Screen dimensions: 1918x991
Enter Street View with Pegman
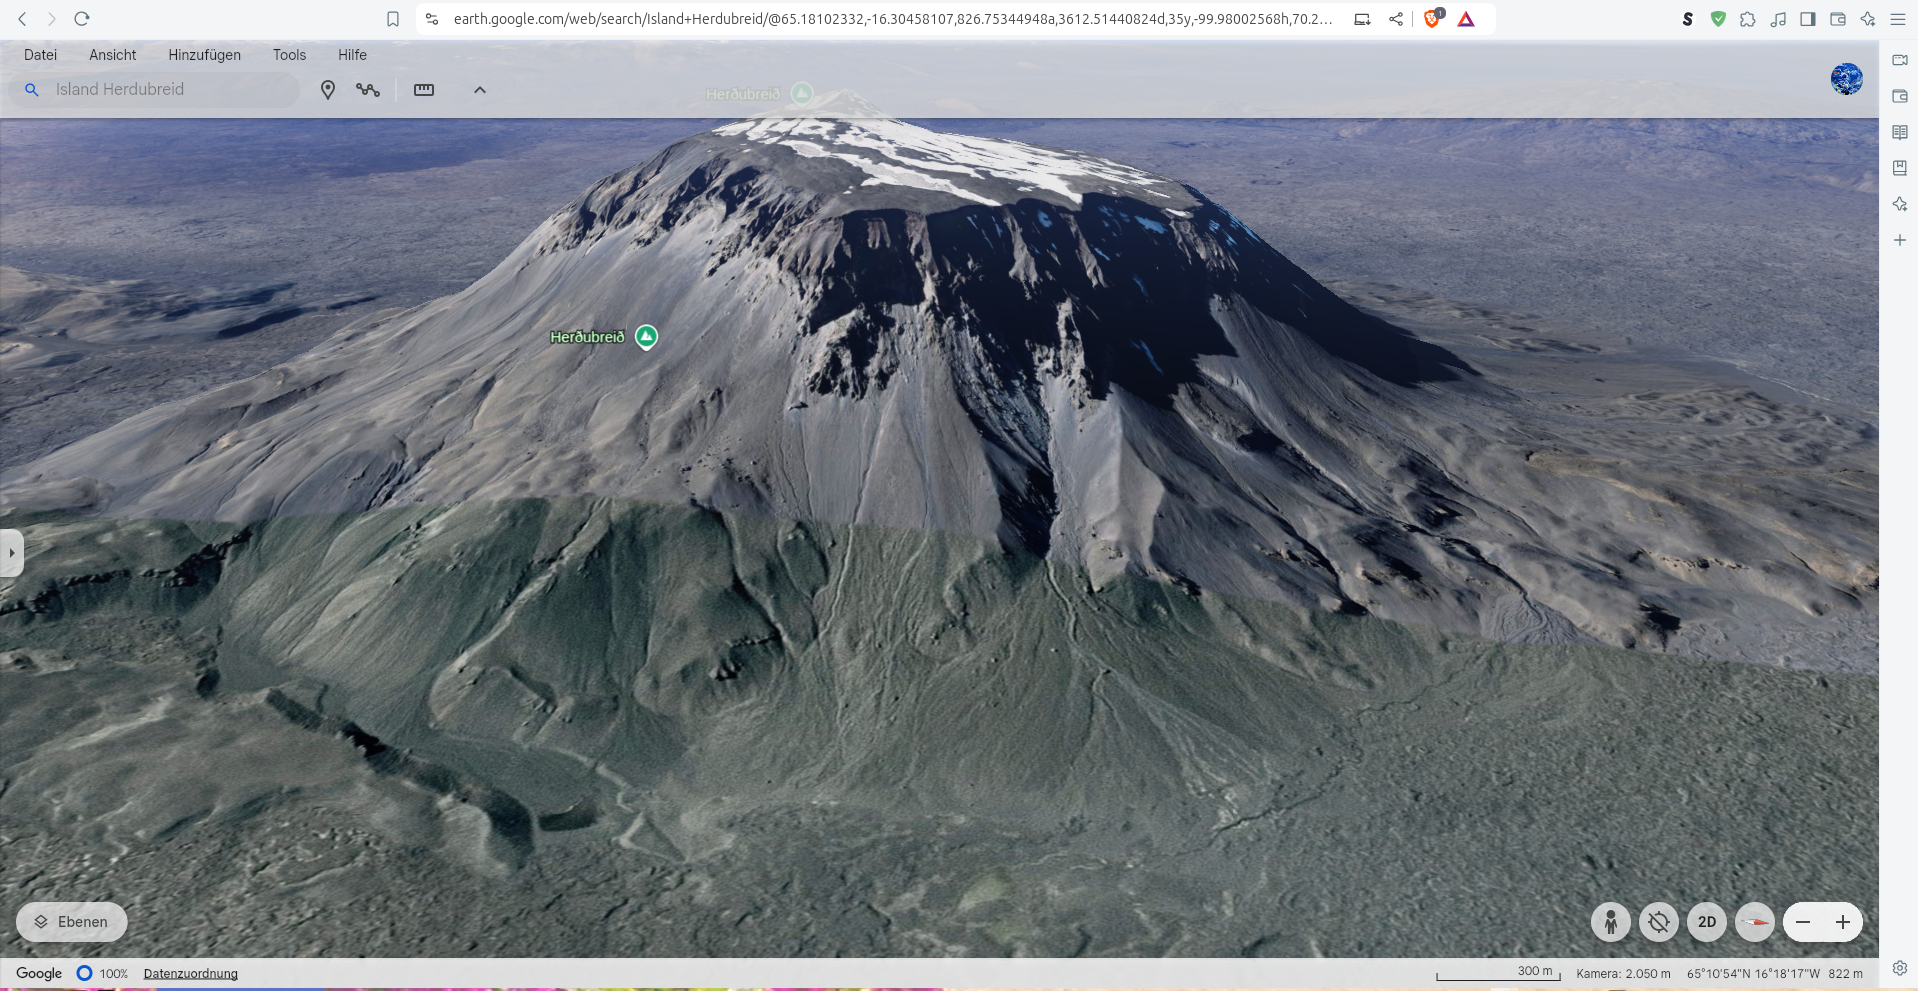(1611, 922)
